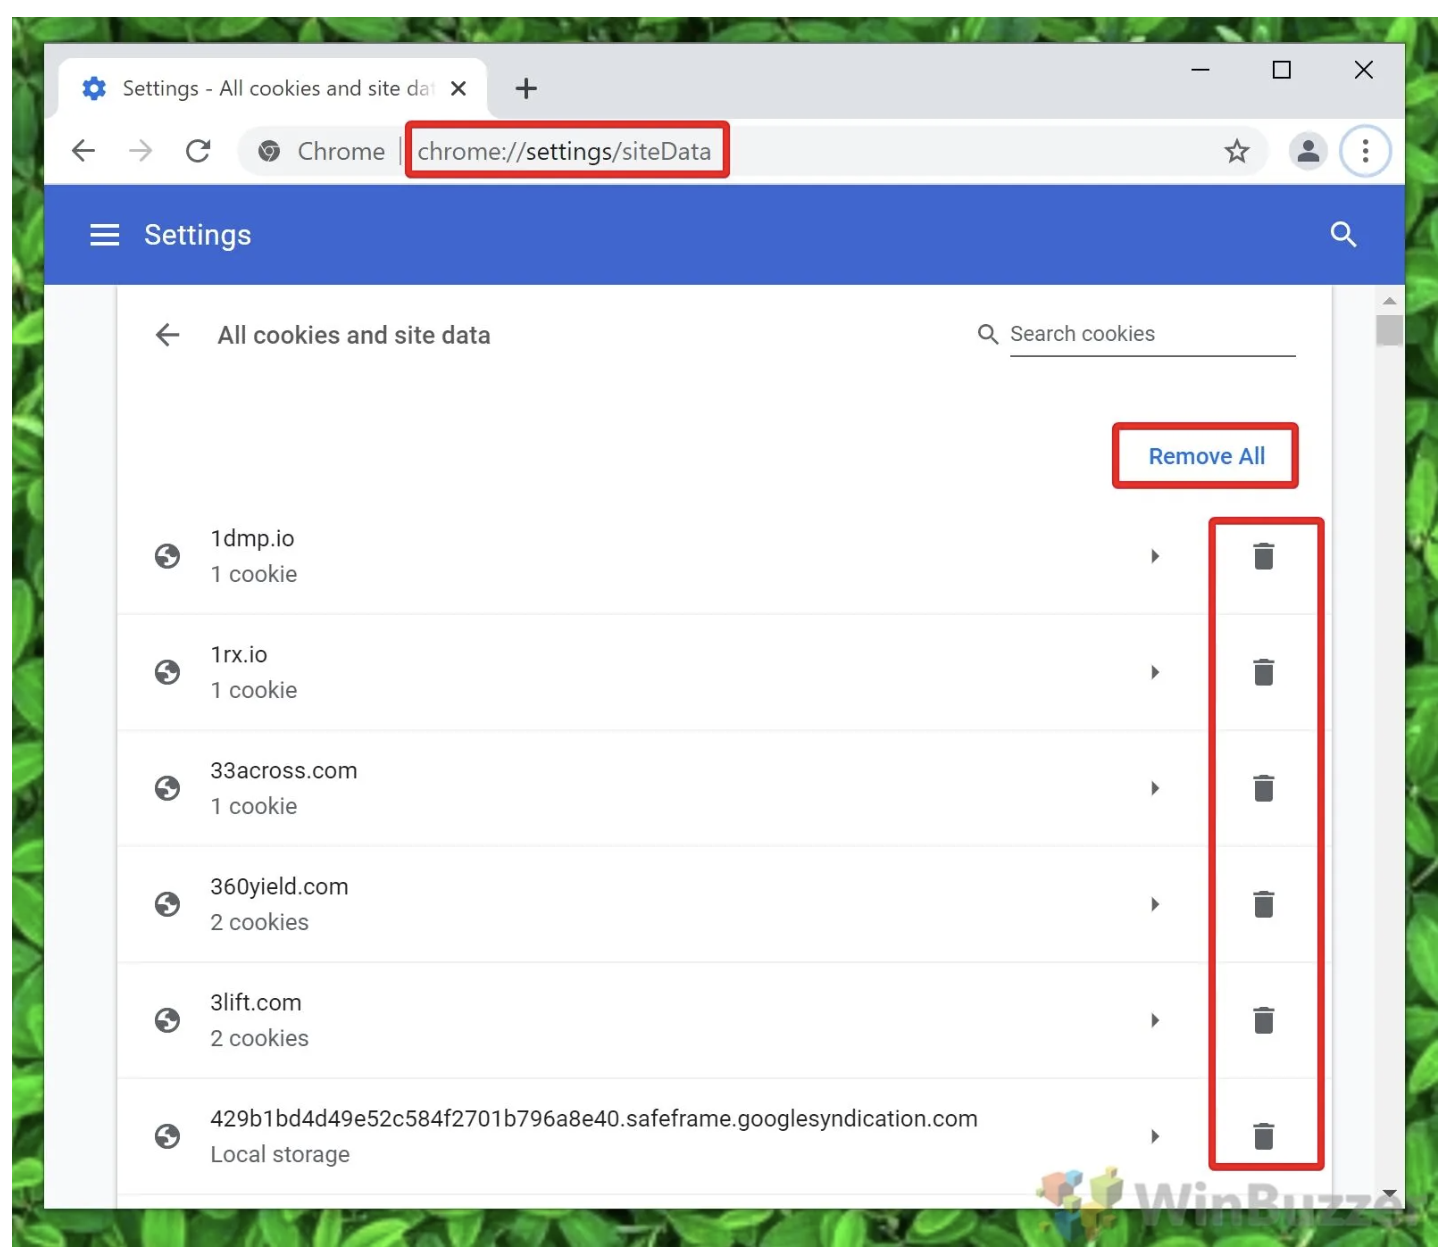
Task: Click the vertical scrollbar thumb
Action: pos(1389,330)
